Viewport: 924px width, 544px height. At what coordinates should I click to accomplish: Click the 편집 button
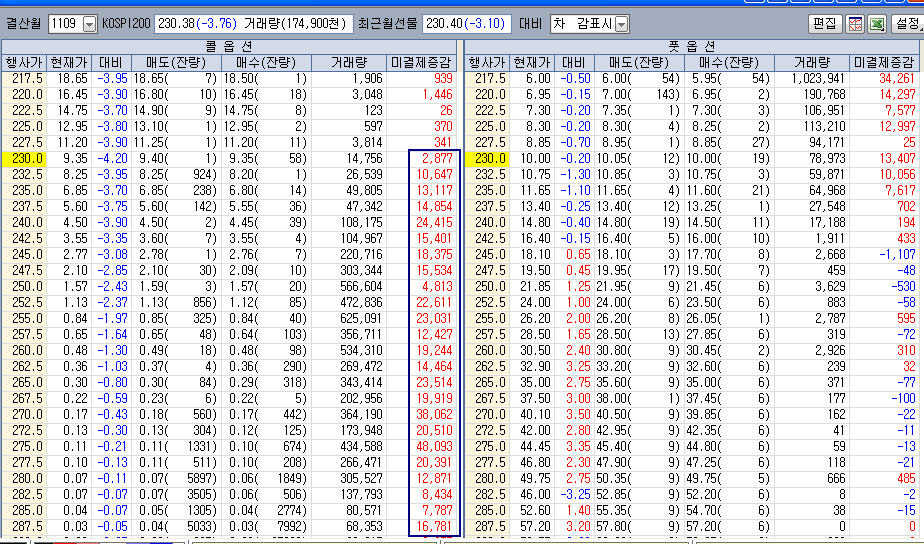[x=824, y=24]
